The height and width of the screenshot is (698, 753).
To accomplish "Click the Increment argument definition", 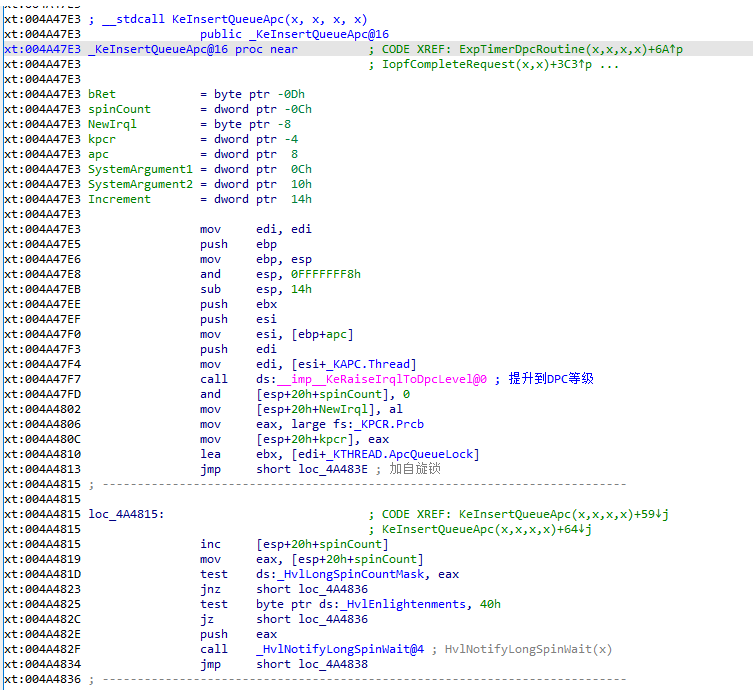I will click(x=119, y=199).
